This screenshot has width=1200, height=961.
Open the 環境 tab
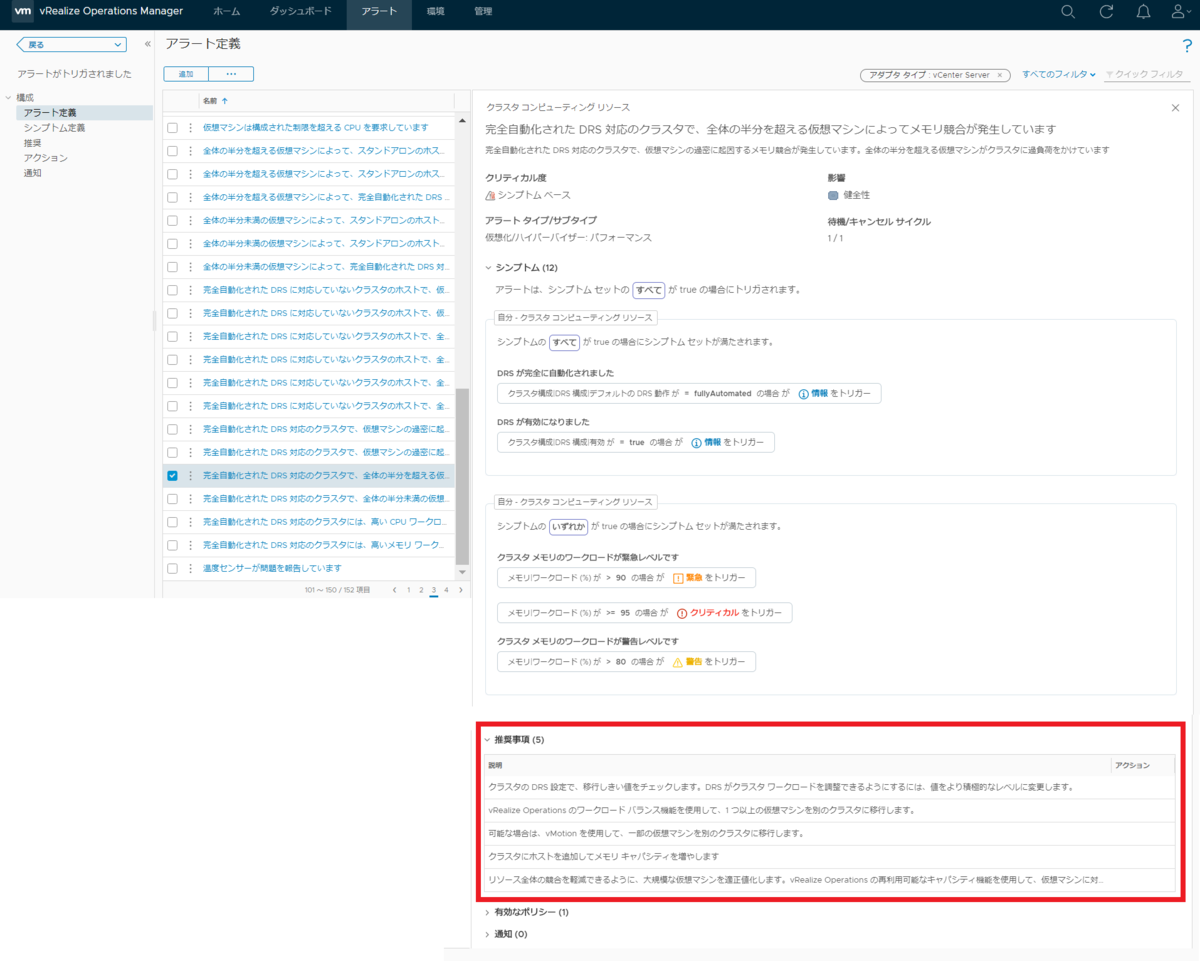(436, 12)
